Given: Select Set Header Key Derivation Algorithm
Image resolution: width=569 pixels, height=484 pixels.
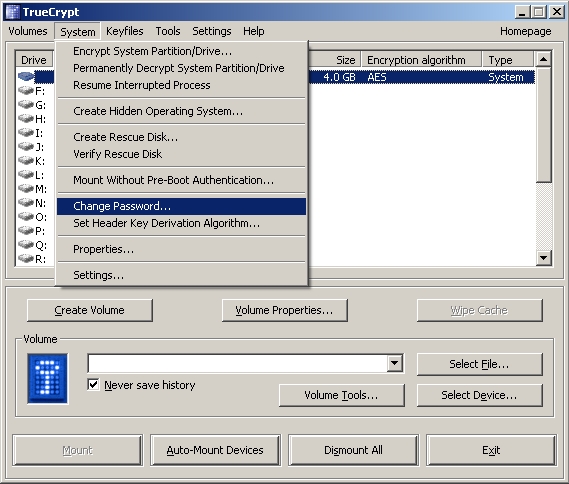Looking at the screenshot, I should 181,223.
